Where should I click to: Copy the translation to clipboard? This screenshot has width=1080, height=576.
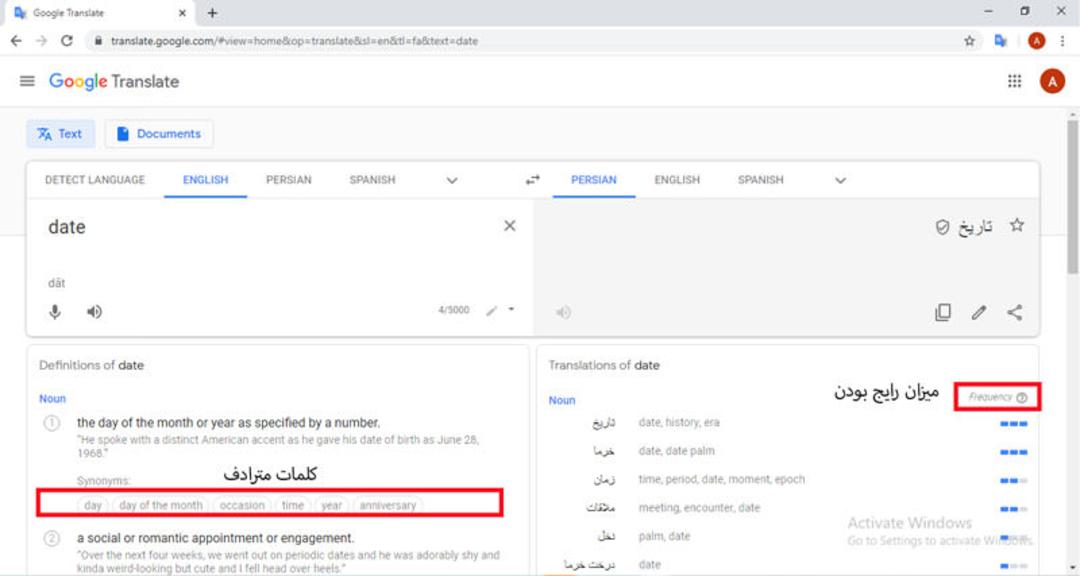(943, 312)
